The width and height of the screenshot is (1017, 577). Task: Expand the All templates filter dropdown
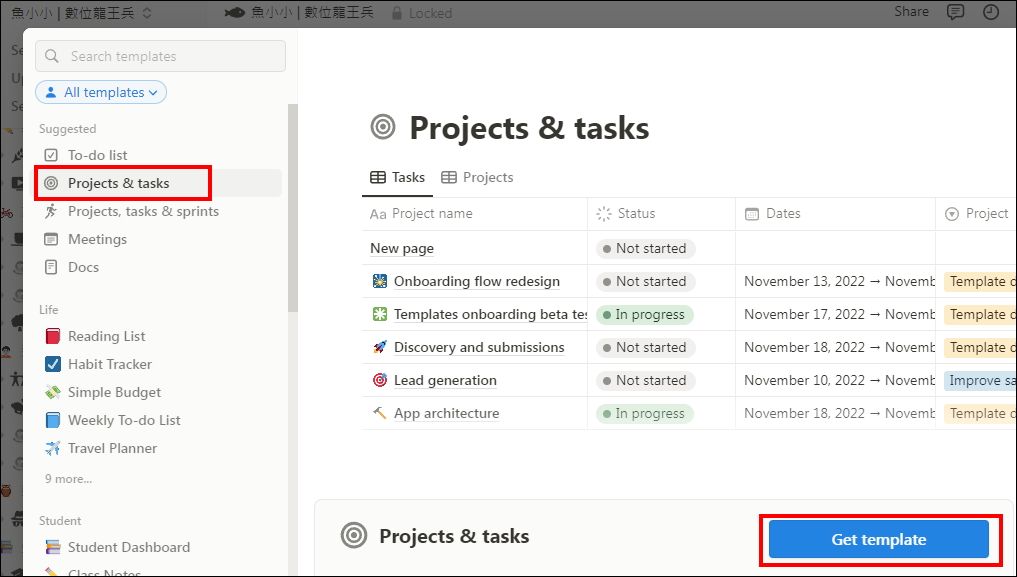tap(101, 92)
